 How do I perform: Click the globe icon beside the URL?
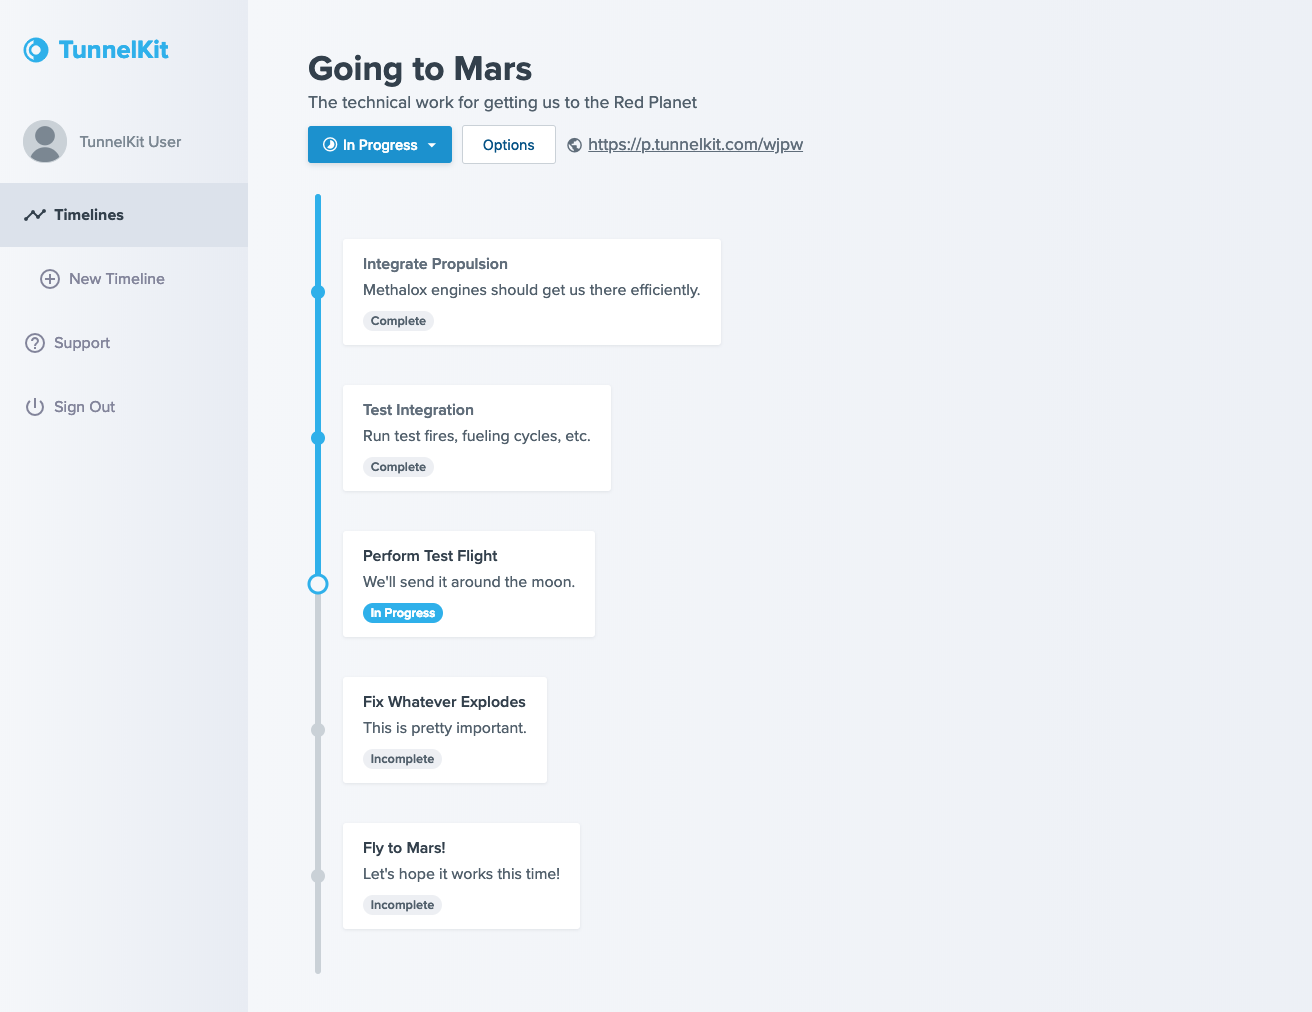click(x=575, y=145)
